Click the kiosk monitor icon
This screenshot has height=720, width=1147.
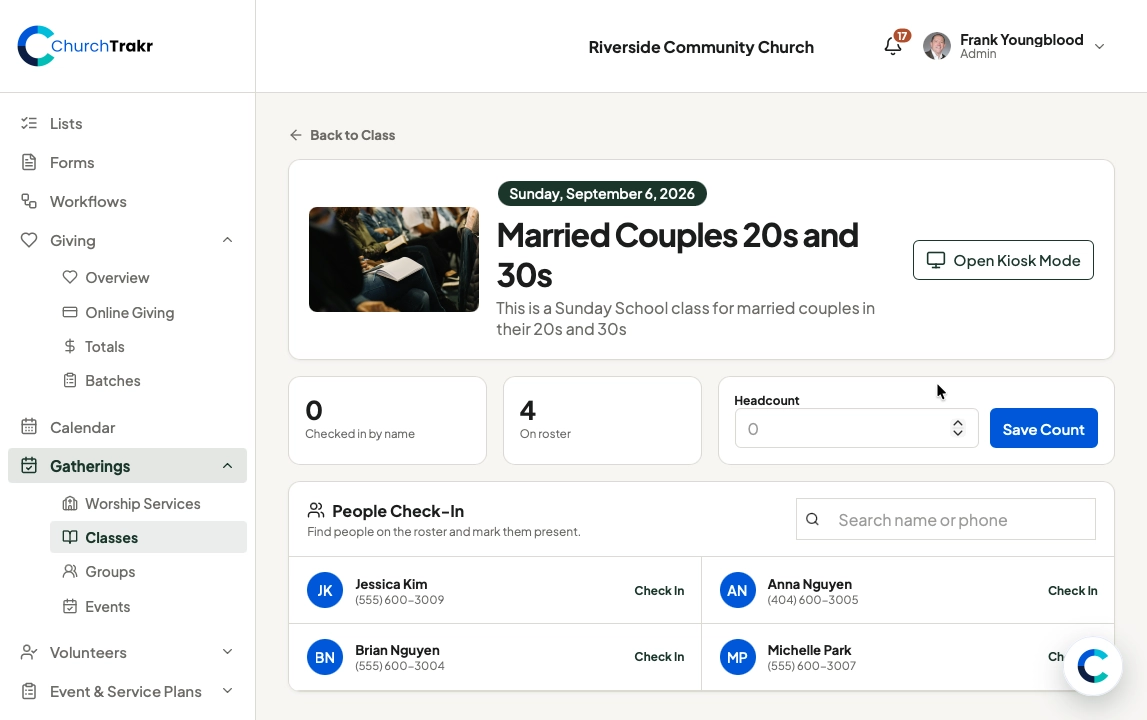point(936,260)
